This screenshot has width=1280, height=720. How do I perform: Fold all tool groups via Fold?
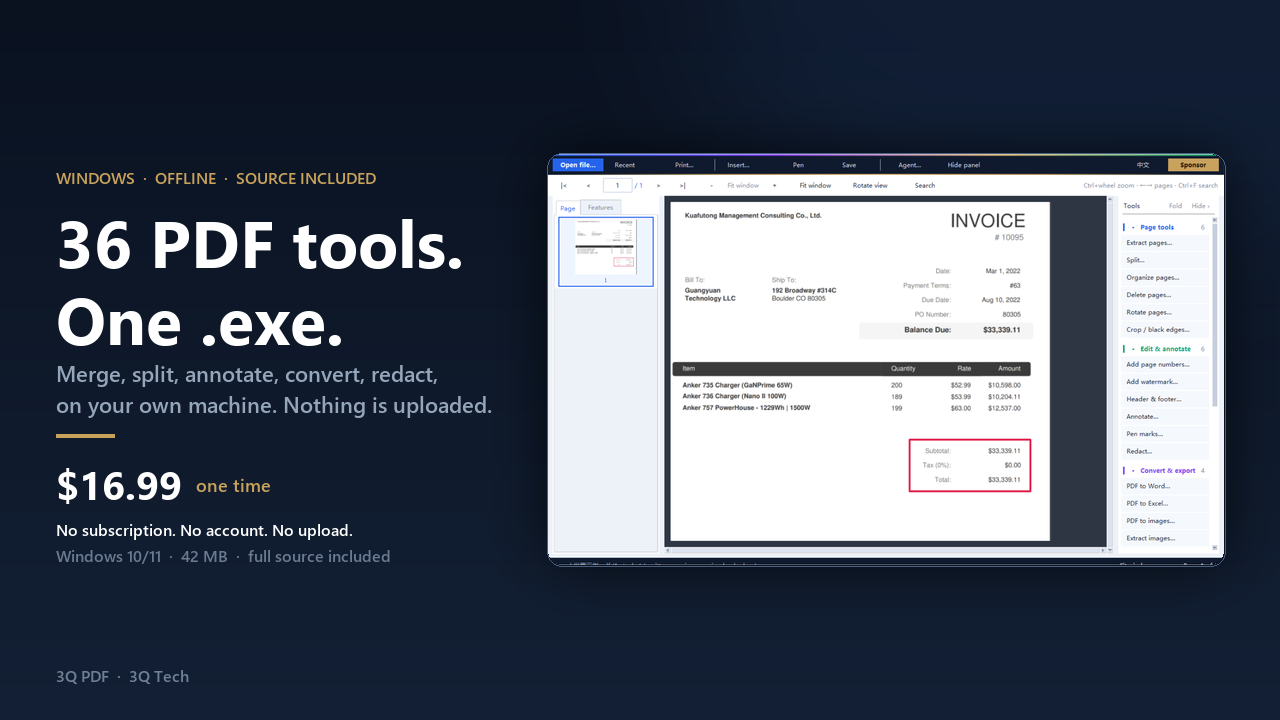tap(1176, 206)
